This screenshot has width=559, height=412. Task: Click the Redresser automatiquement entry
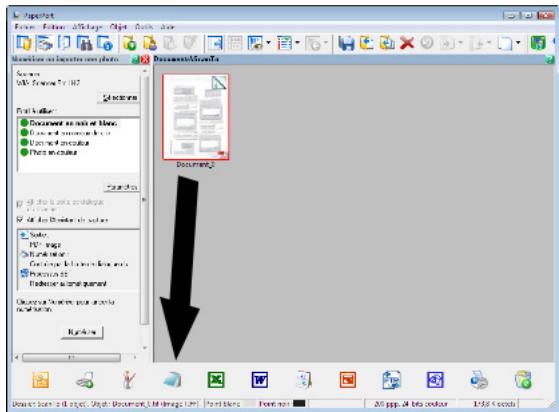(68, 284)
